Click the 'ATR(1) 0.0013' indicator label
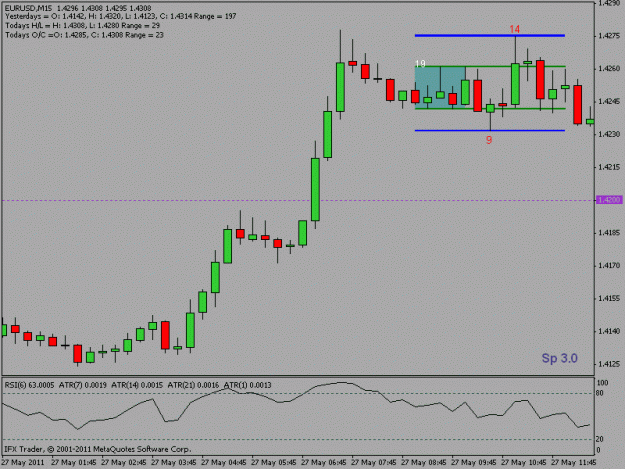 tap(248, 385)
